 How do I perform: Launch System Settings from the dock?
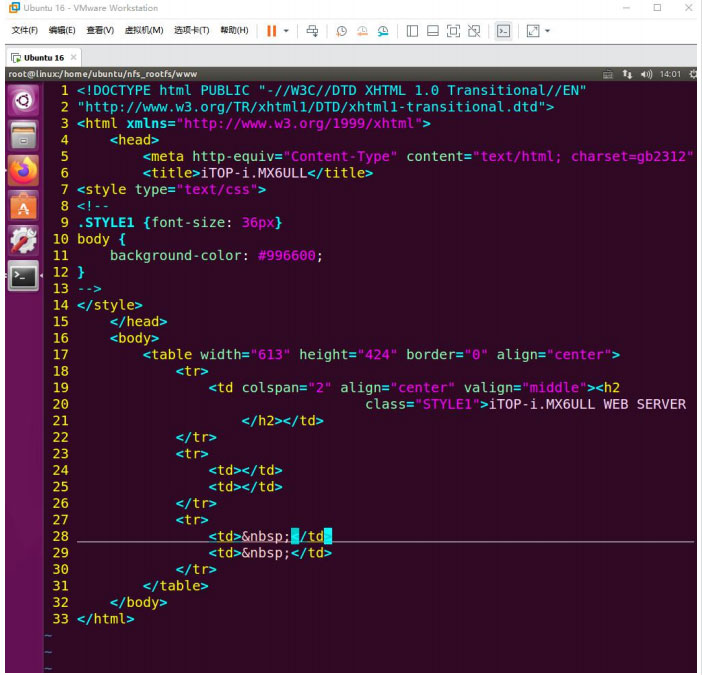[x=24, y=240]
